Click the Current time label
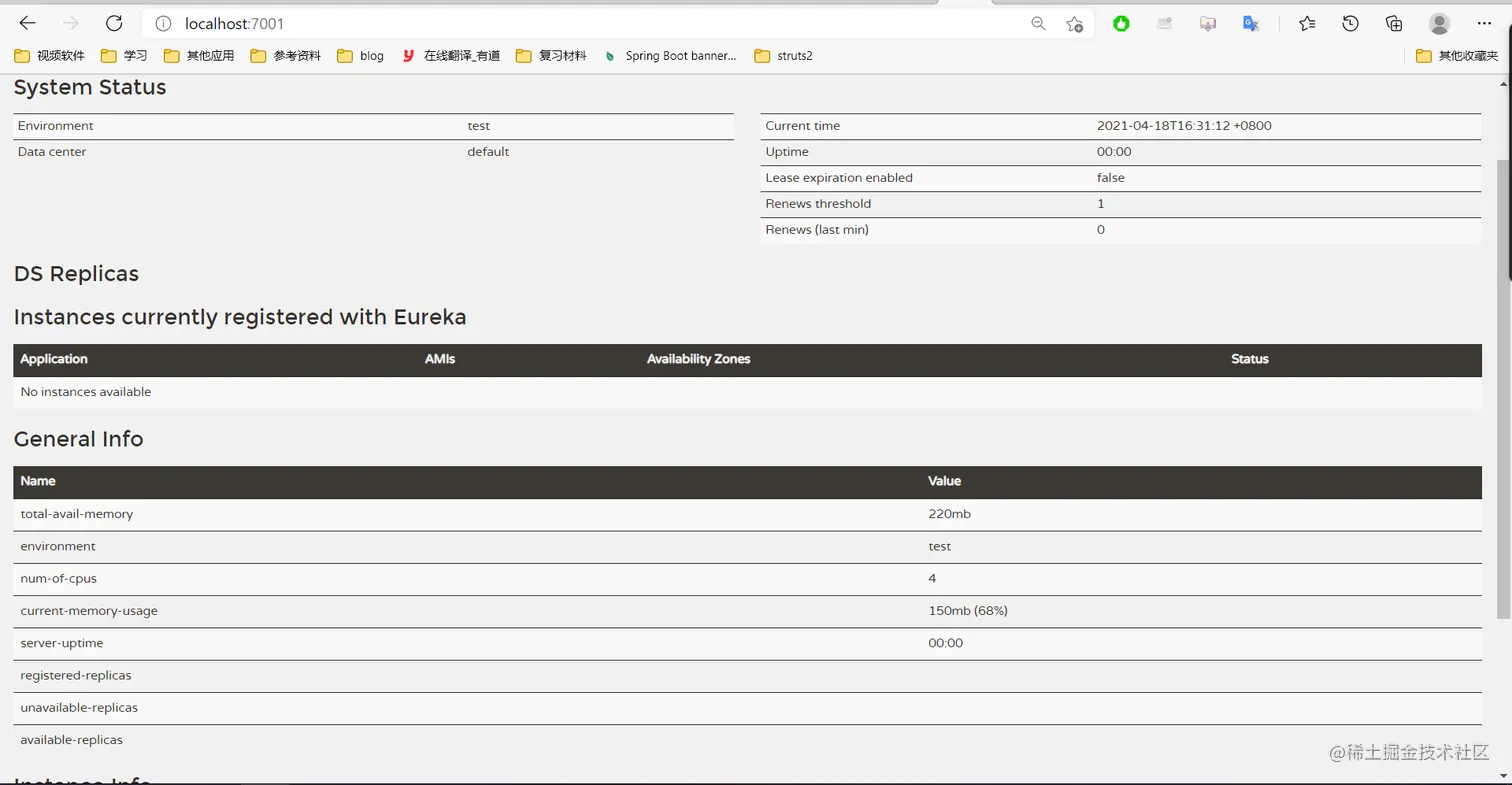This screenshot has width=1512, height=785. 802,126
